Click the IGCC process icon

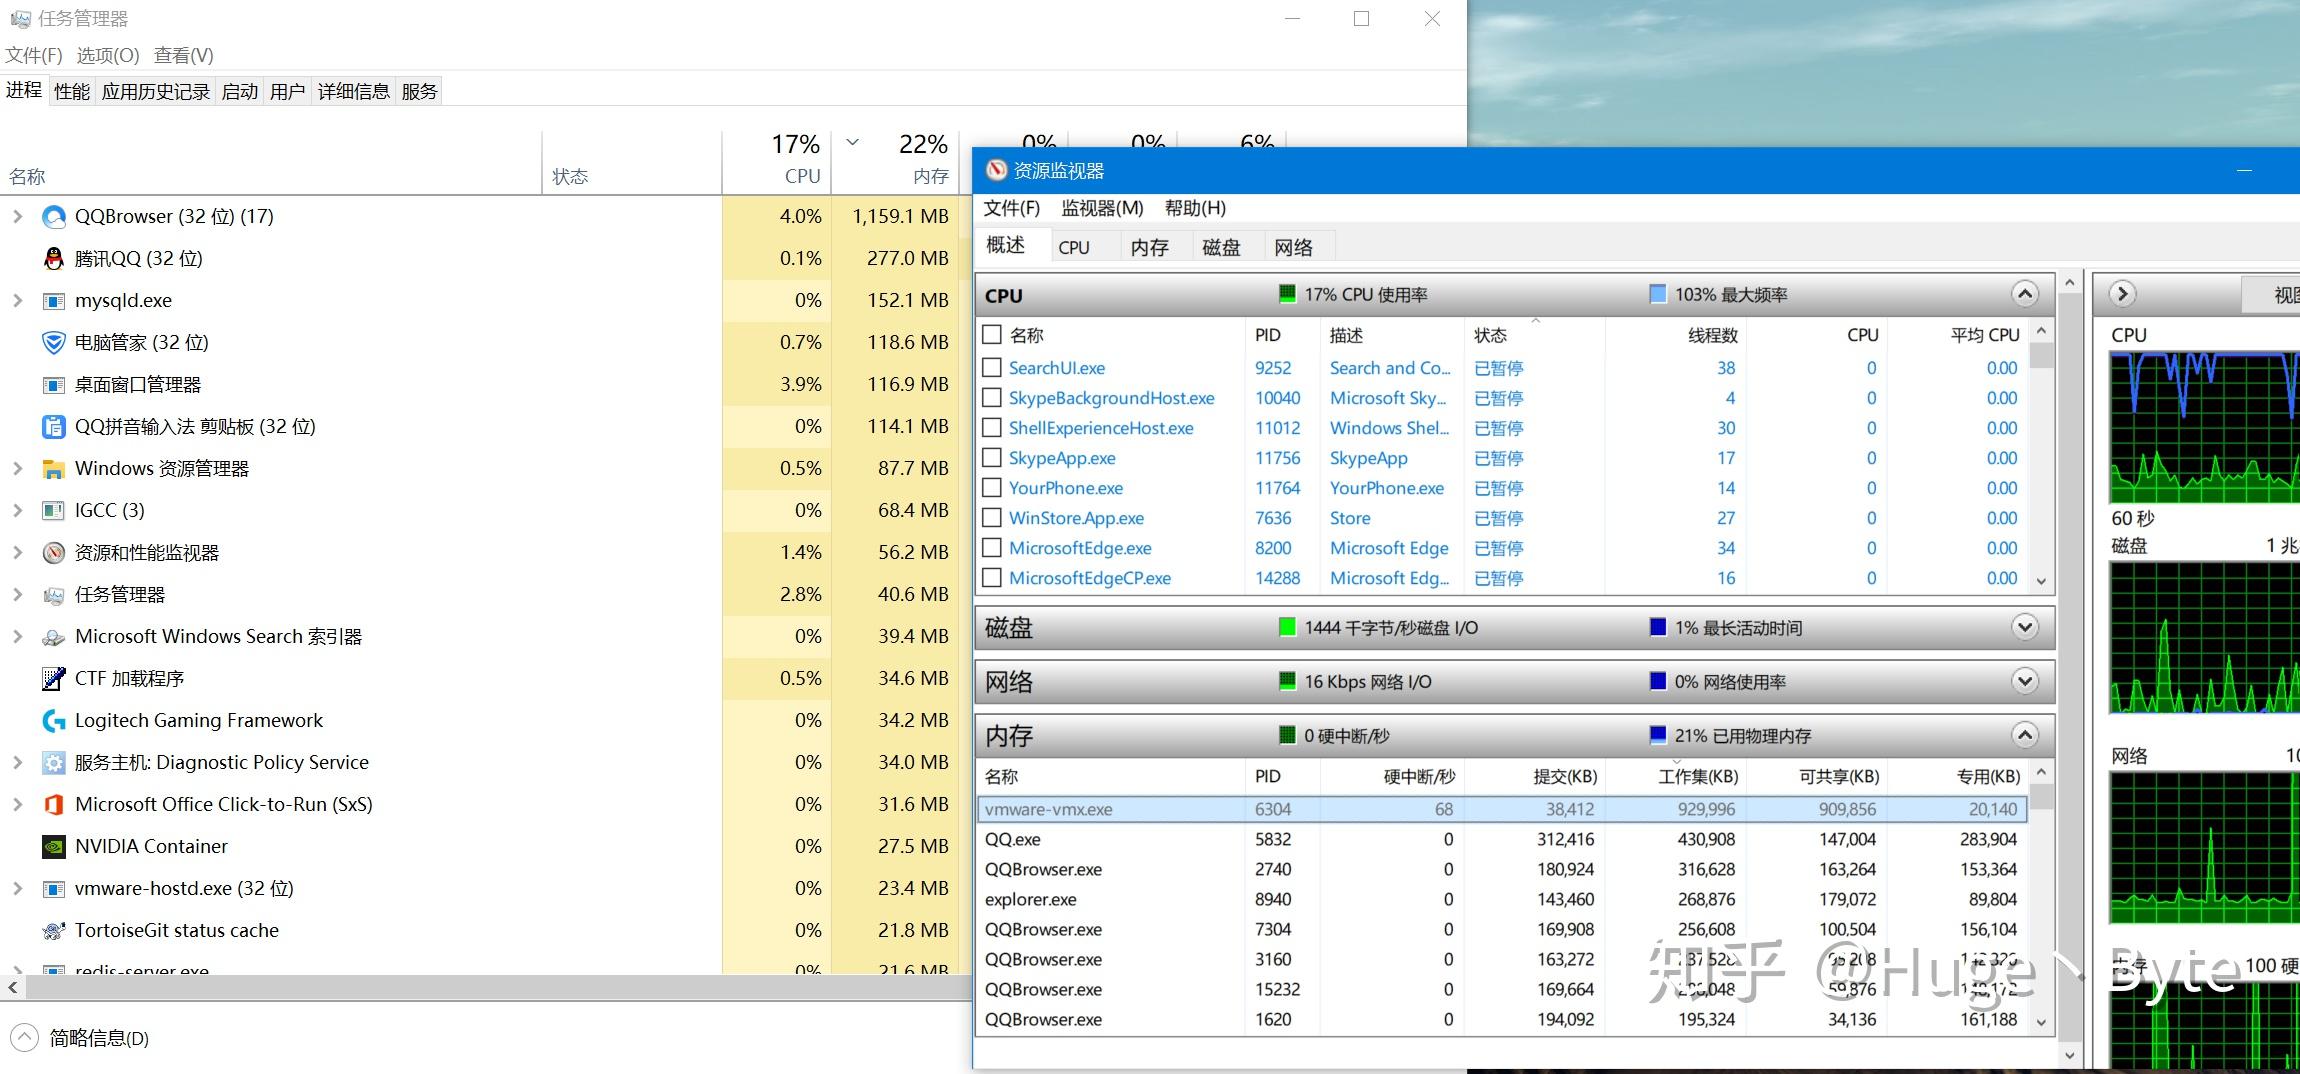tap(54, 510)
